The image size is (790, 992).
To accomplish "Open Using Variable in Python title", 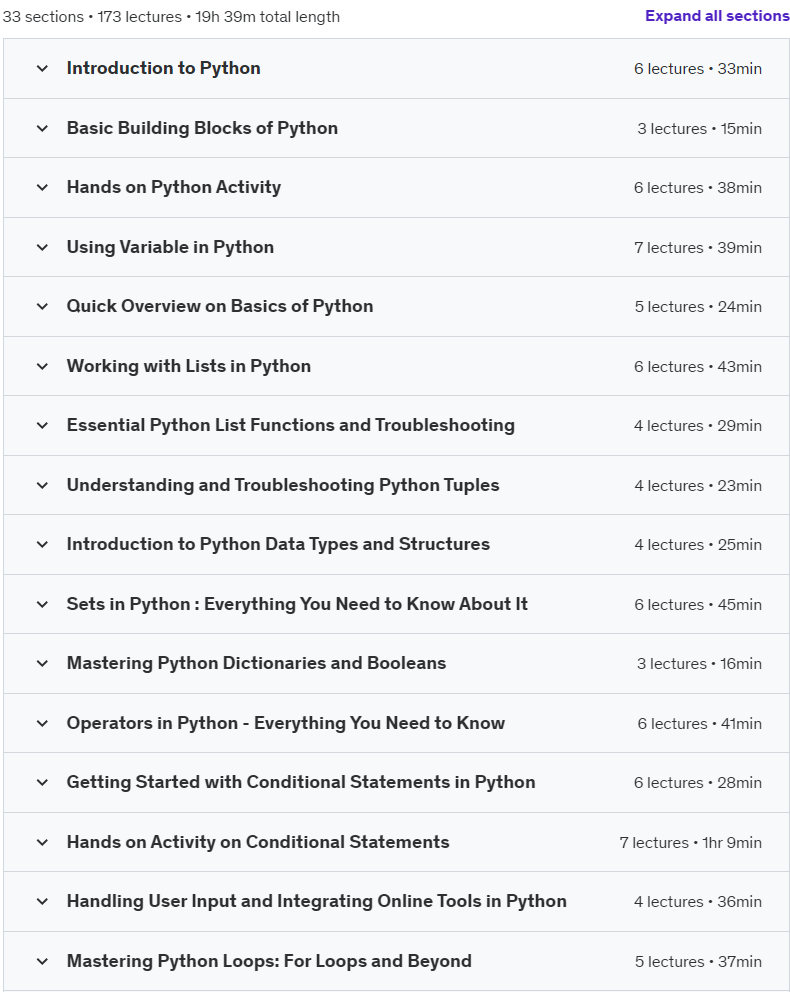I will 170,247.
